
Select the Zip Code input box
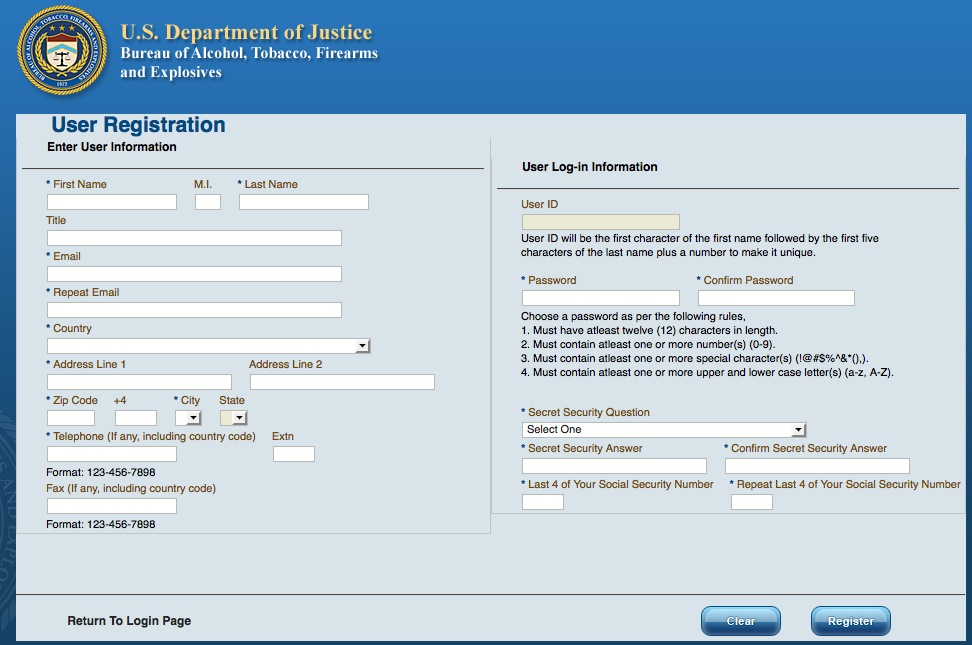tap(71, 418)
